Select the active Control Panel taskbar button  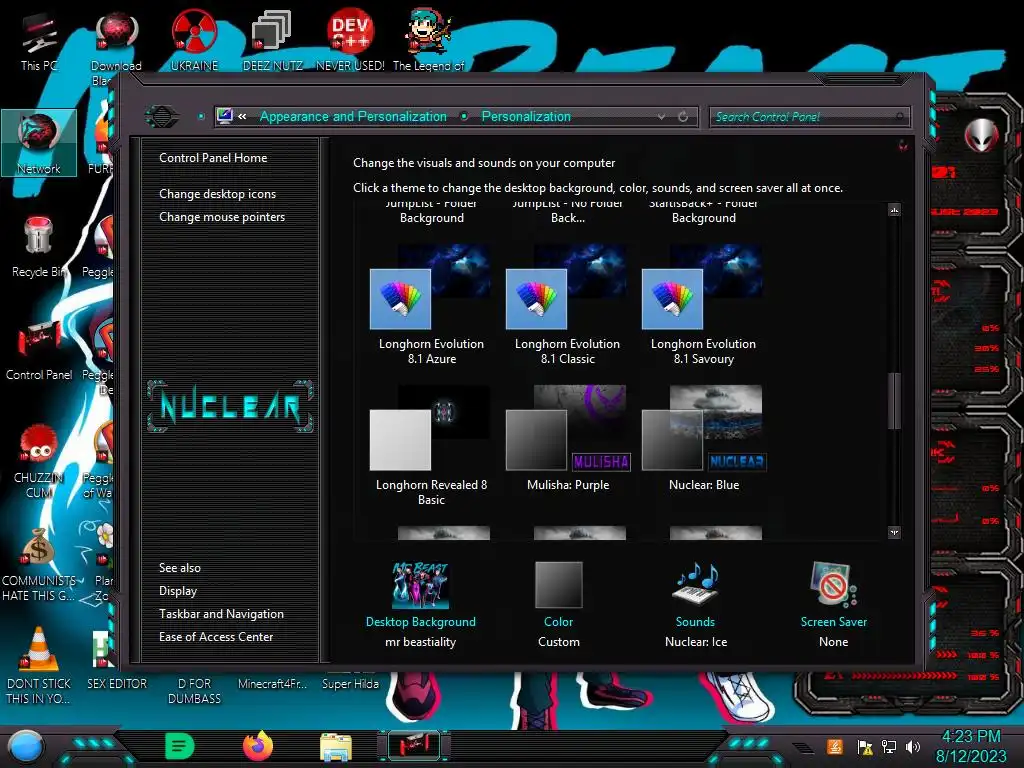pos(414,746)
